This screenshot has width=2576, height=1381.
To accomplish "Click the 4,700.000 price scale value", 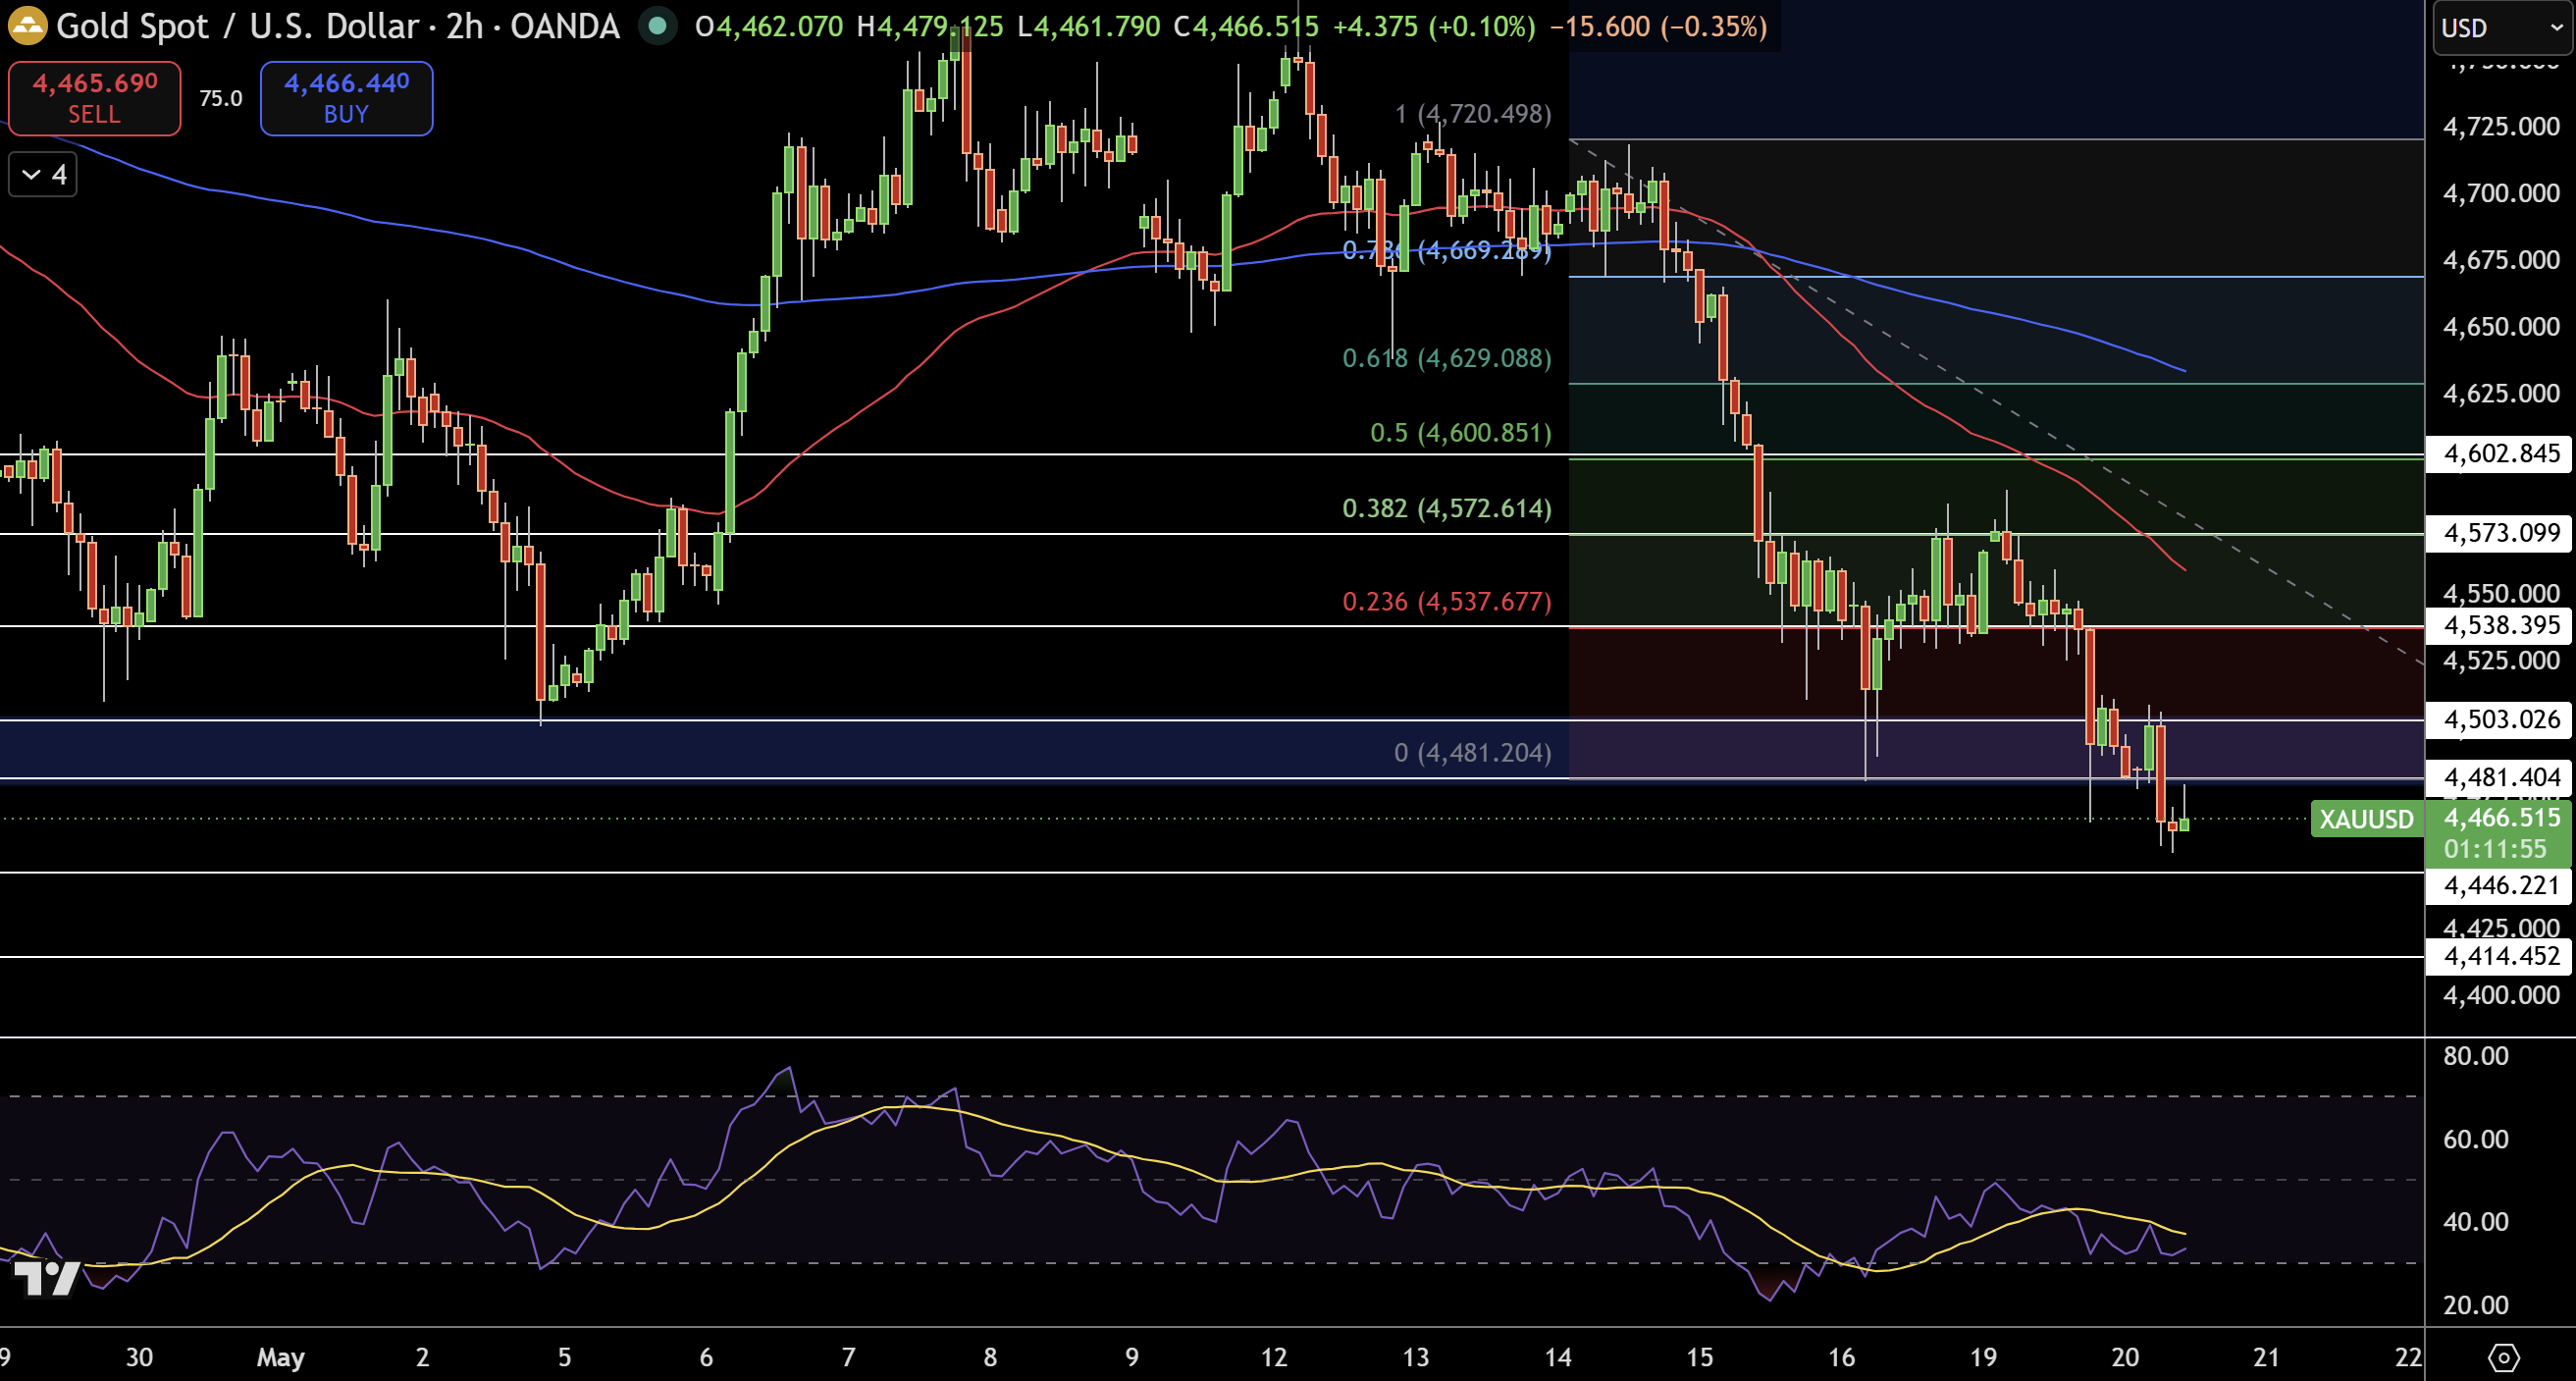I will [2500, 193].
